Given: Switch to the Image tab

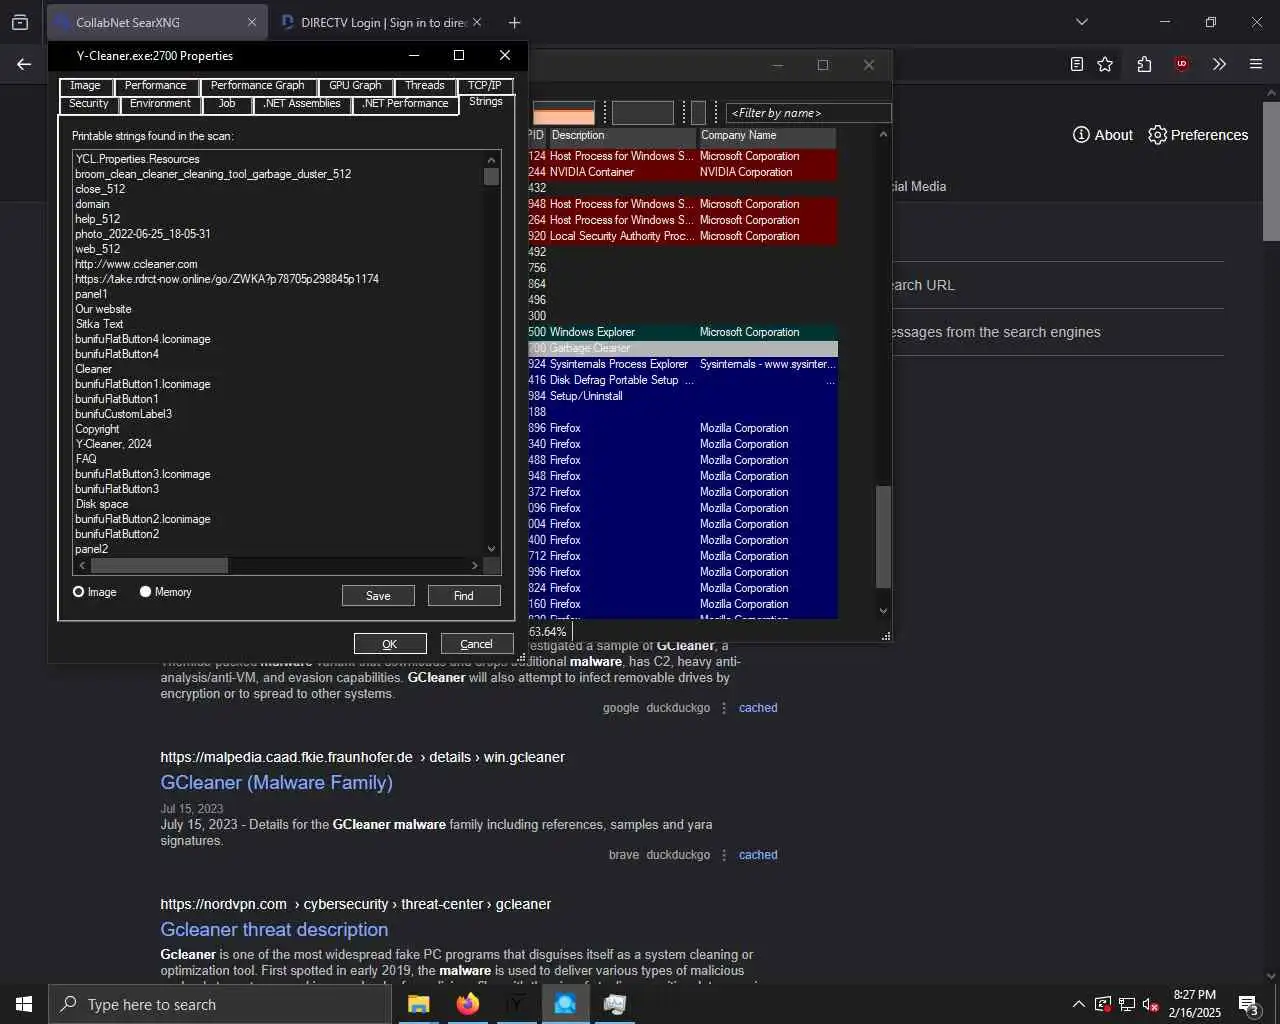Looking at the screenshot, I should (85, 86).
